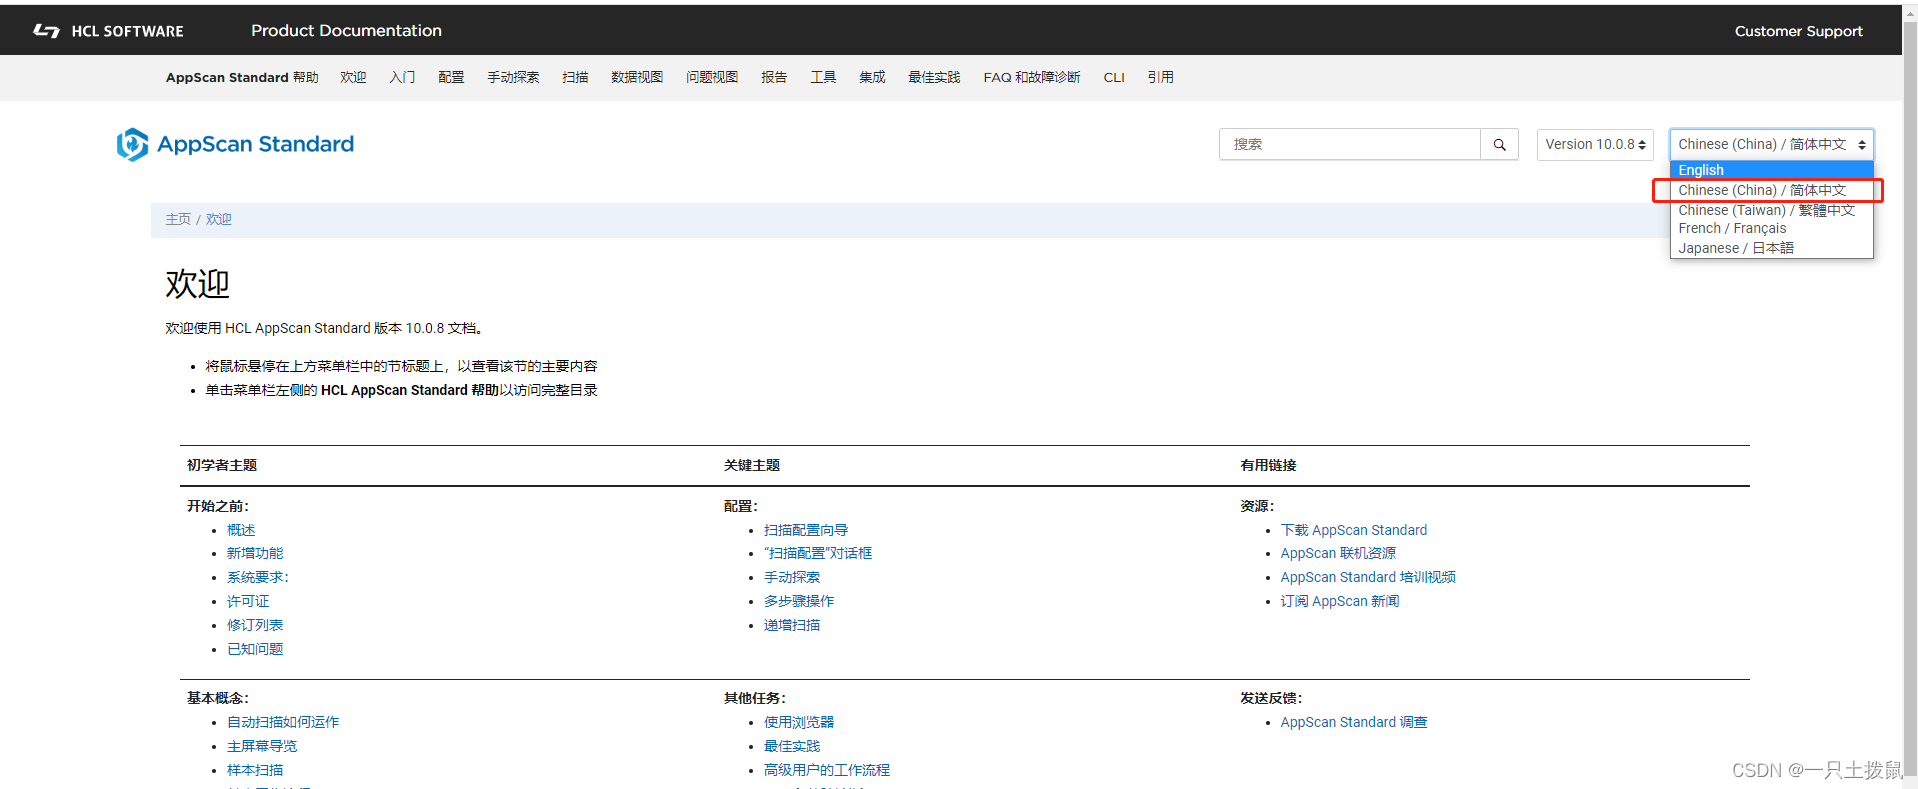Open the 扫描 menu item
The width and height of the screenshot is (1918, 789).
575,77
